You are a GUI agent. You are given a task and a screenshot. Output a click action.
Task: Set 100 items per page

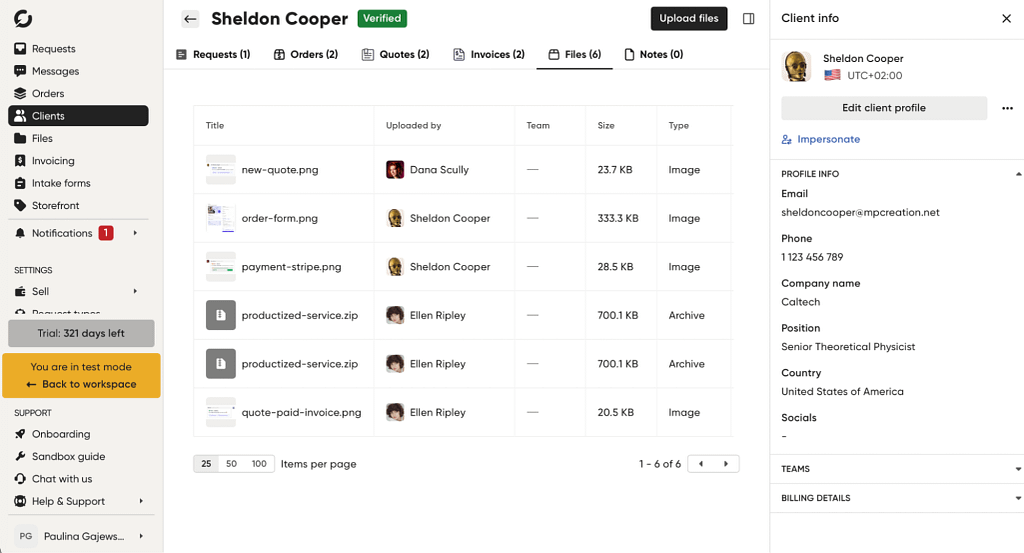[x=259, y=464]
